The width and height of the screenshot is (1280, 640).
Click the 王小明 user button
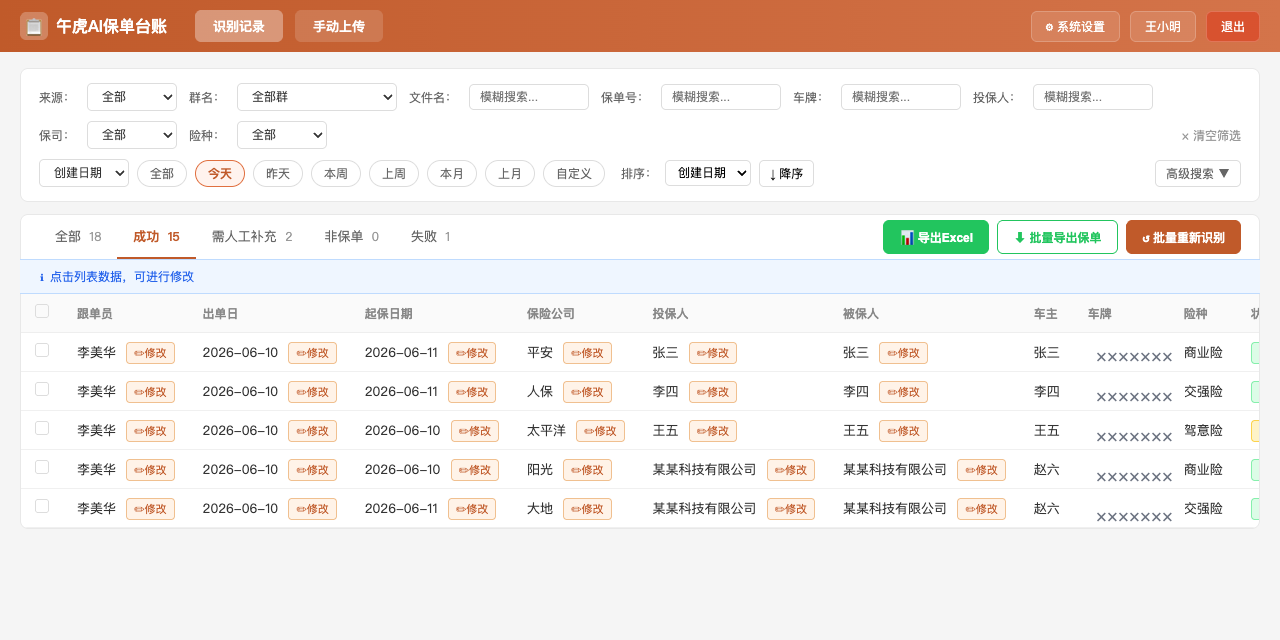(1163, 27)
